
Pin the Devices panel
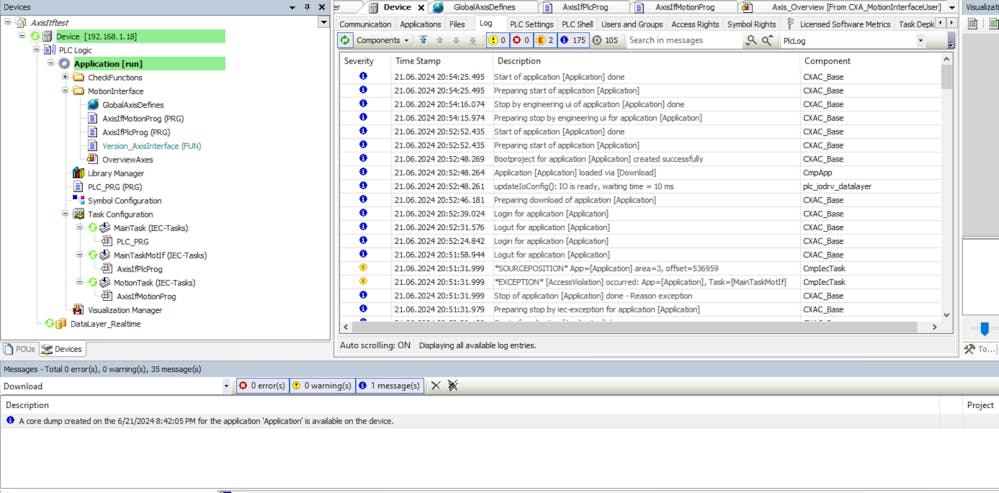tap(307, 7)
